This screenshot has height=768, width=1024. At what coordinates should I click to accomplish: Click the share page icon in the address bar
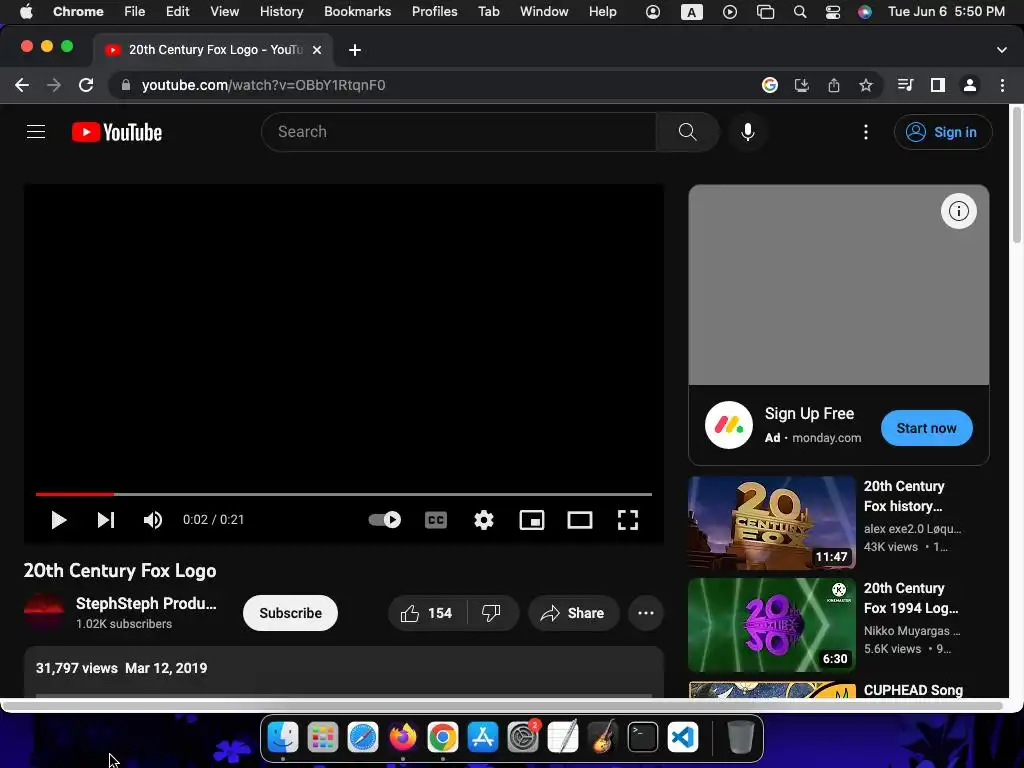point(834,85)
